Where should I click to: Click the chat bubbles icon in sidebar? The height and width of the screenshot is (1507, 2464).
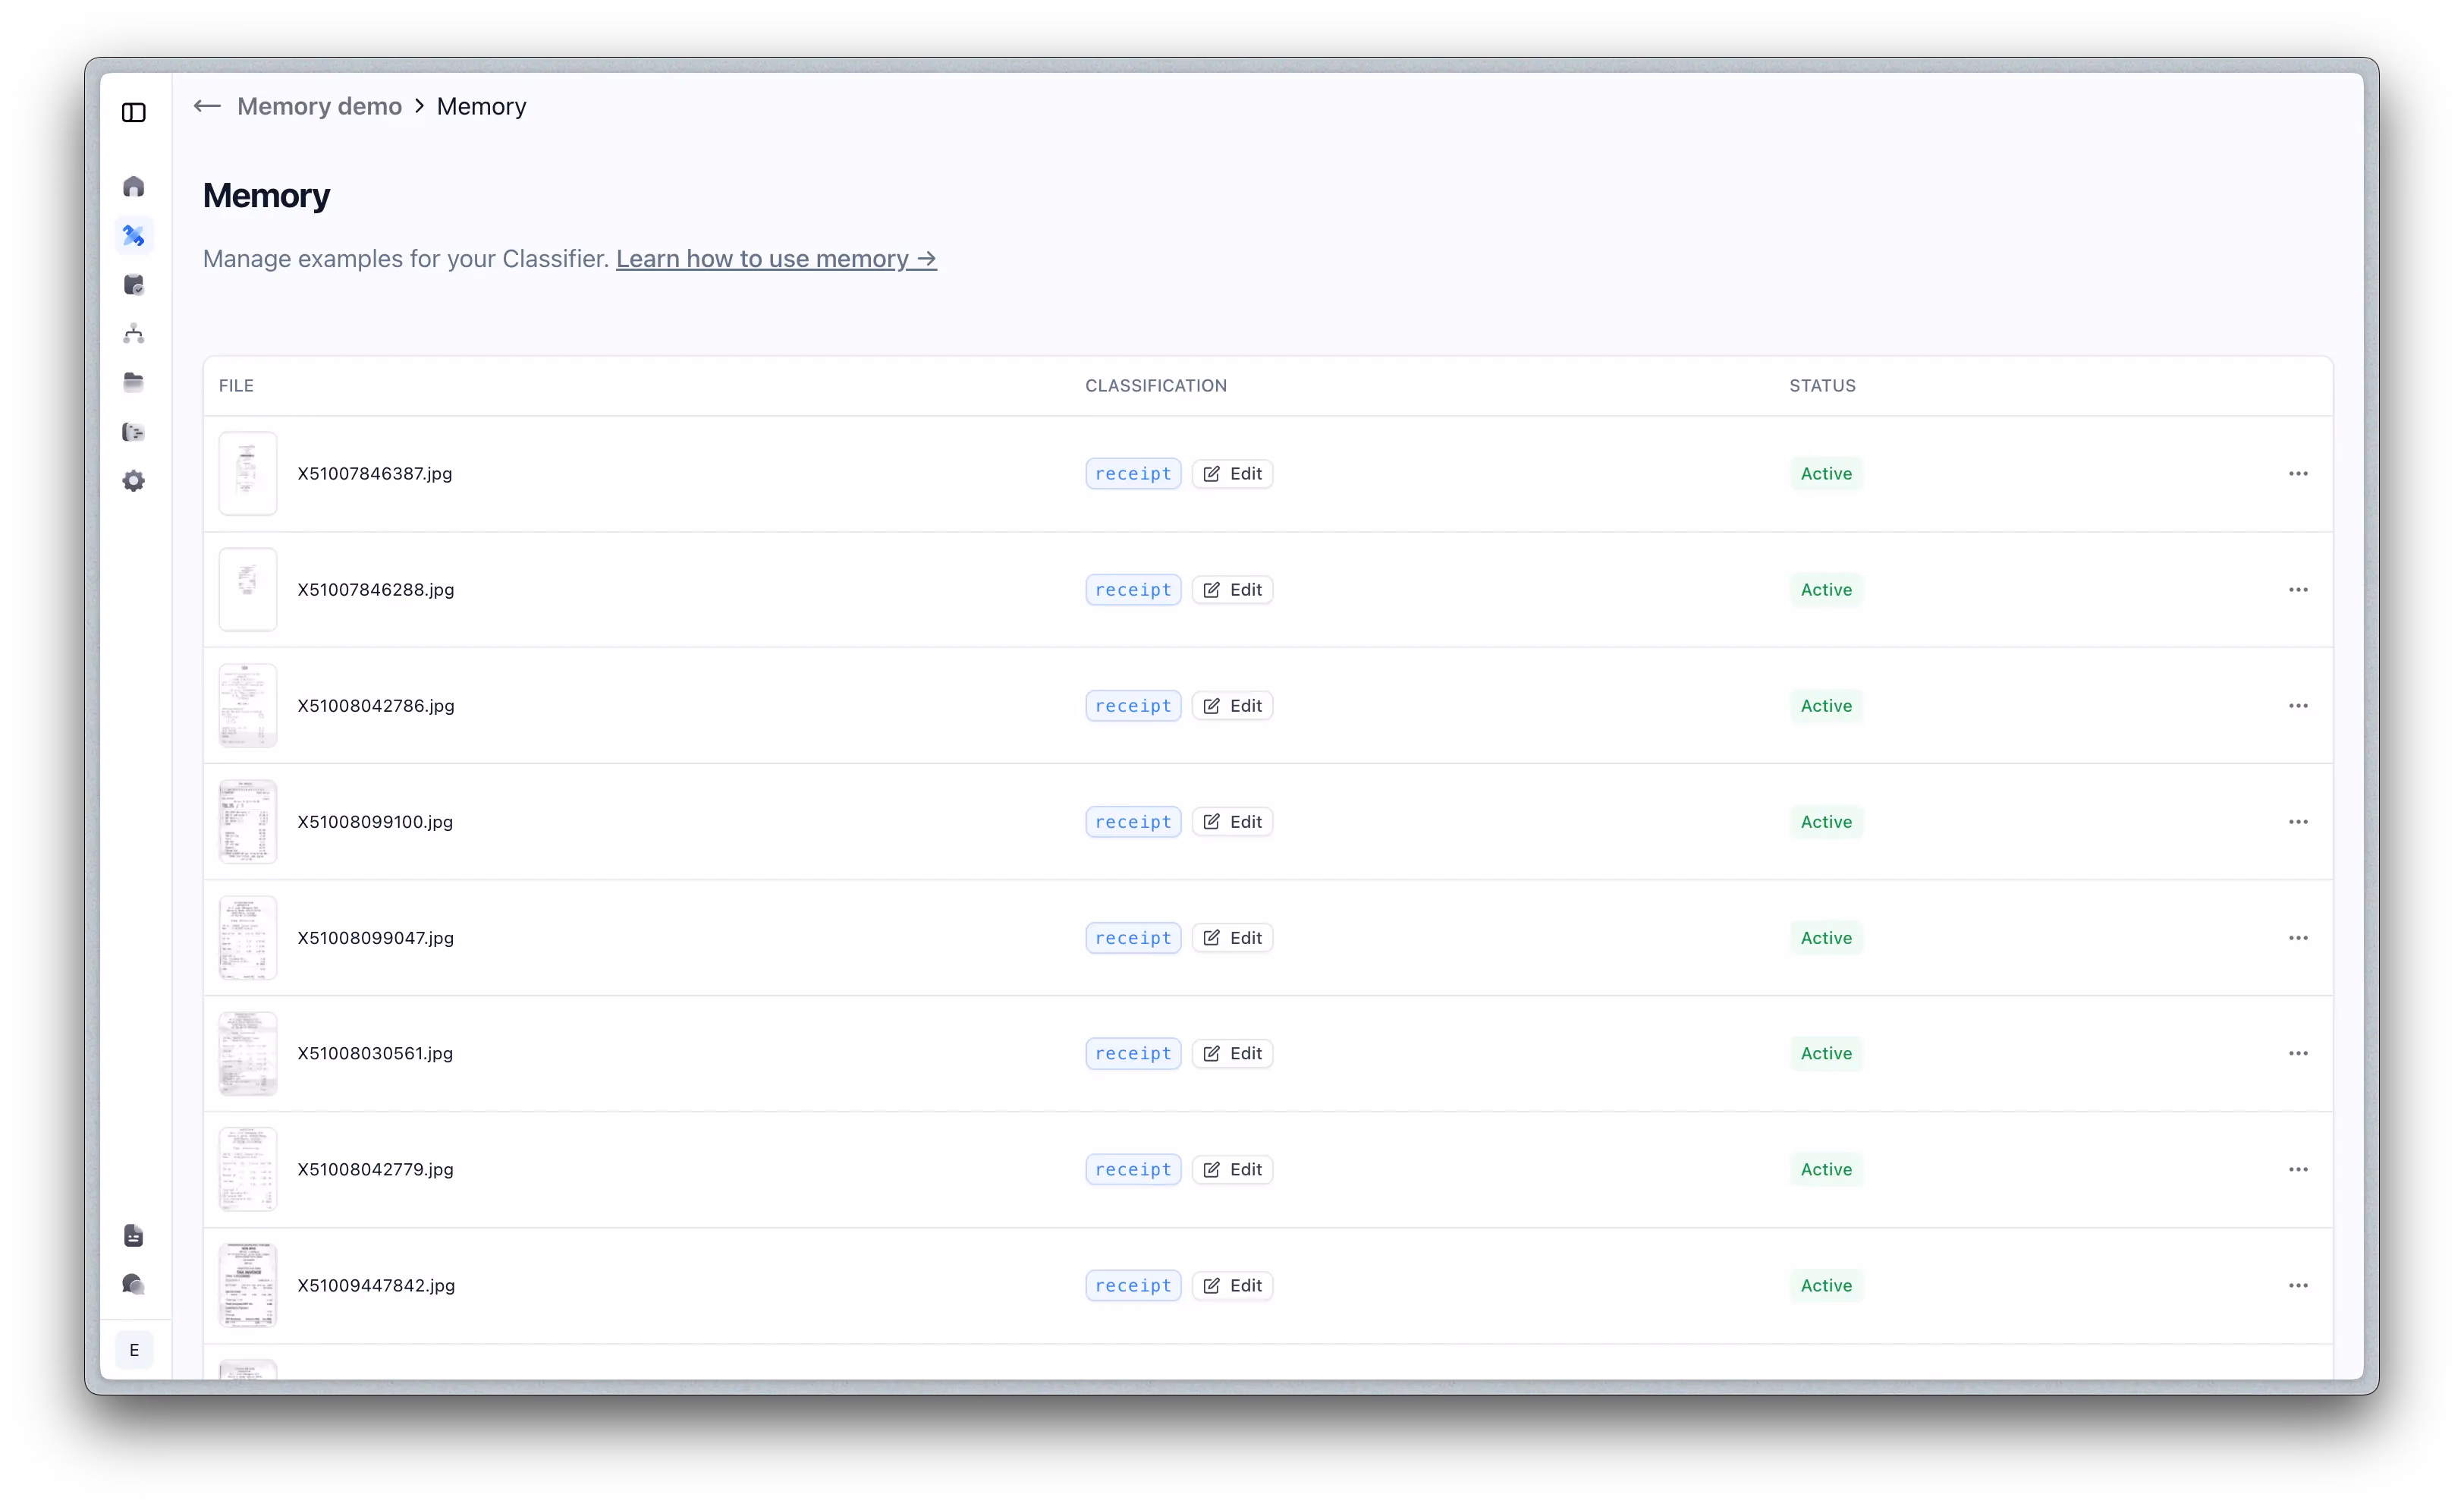point(134,1284)
